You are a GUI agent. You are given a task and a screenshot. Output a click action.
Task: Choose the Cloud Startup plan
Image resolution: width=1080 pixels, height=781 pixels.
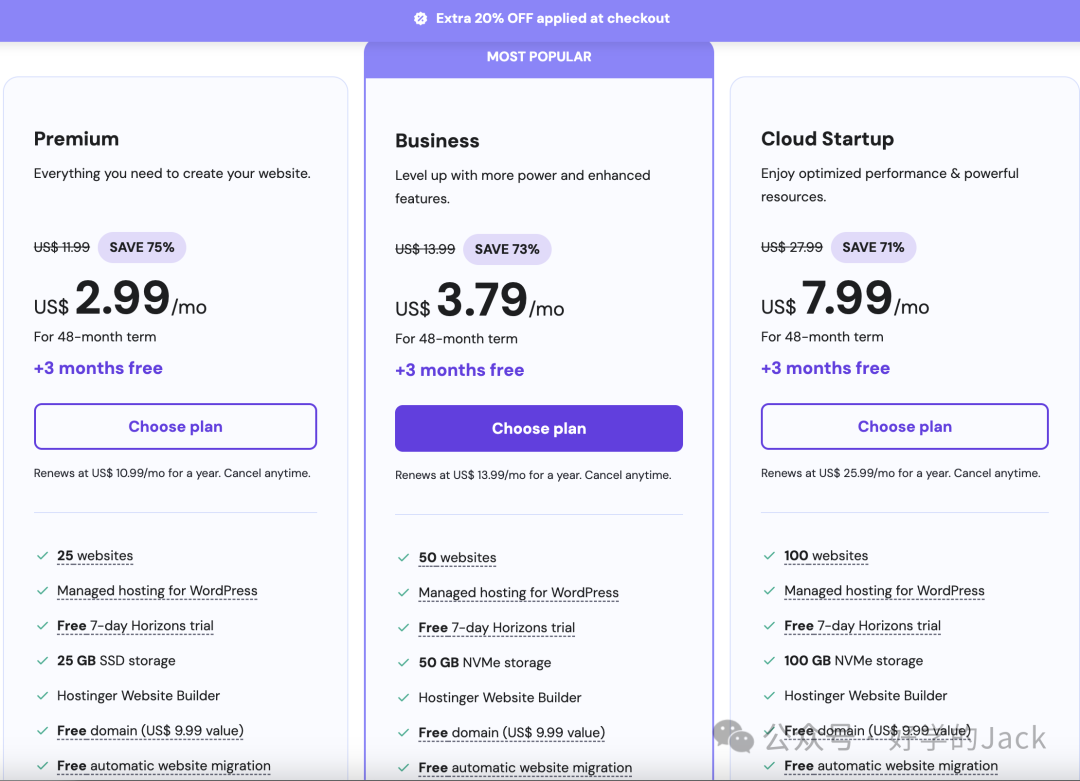pos(904,427)
